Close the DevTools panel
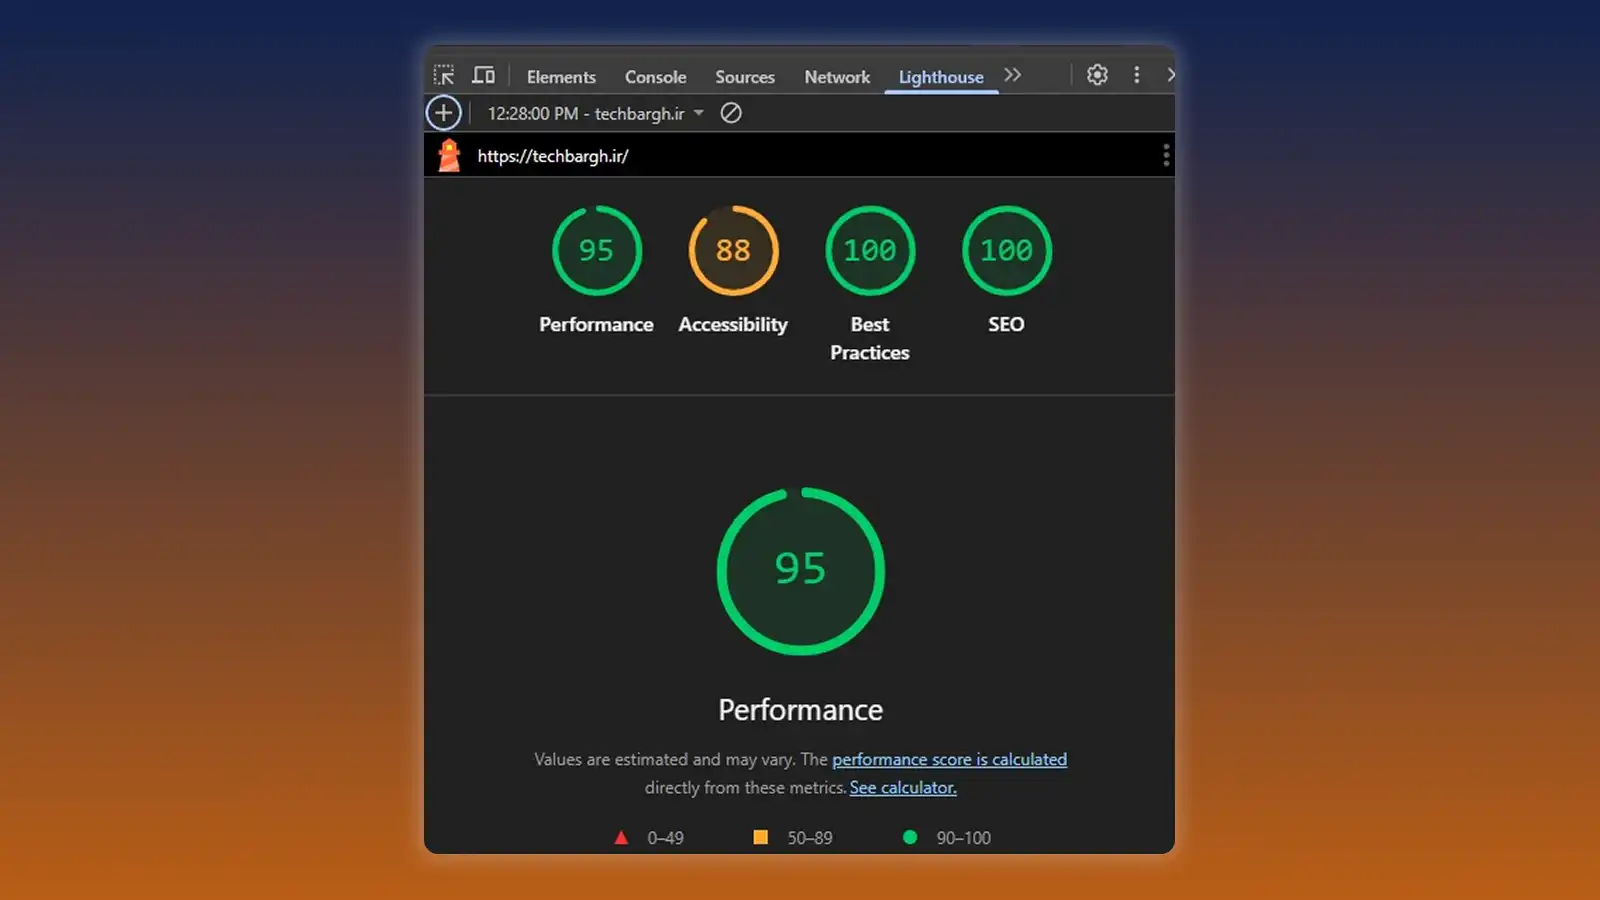The image size is (1600, 900). point(1169,75)
